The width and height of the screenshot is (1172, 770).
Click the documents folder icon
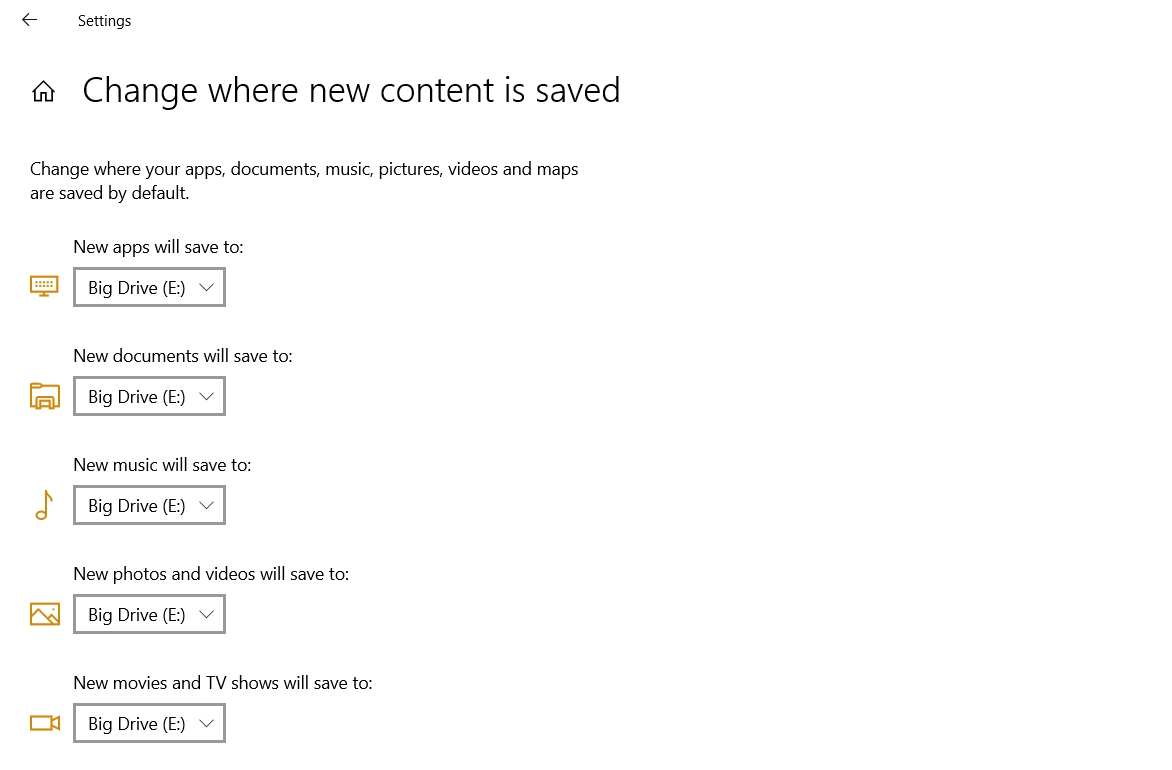pyautogui.click(x=44, y=396)
